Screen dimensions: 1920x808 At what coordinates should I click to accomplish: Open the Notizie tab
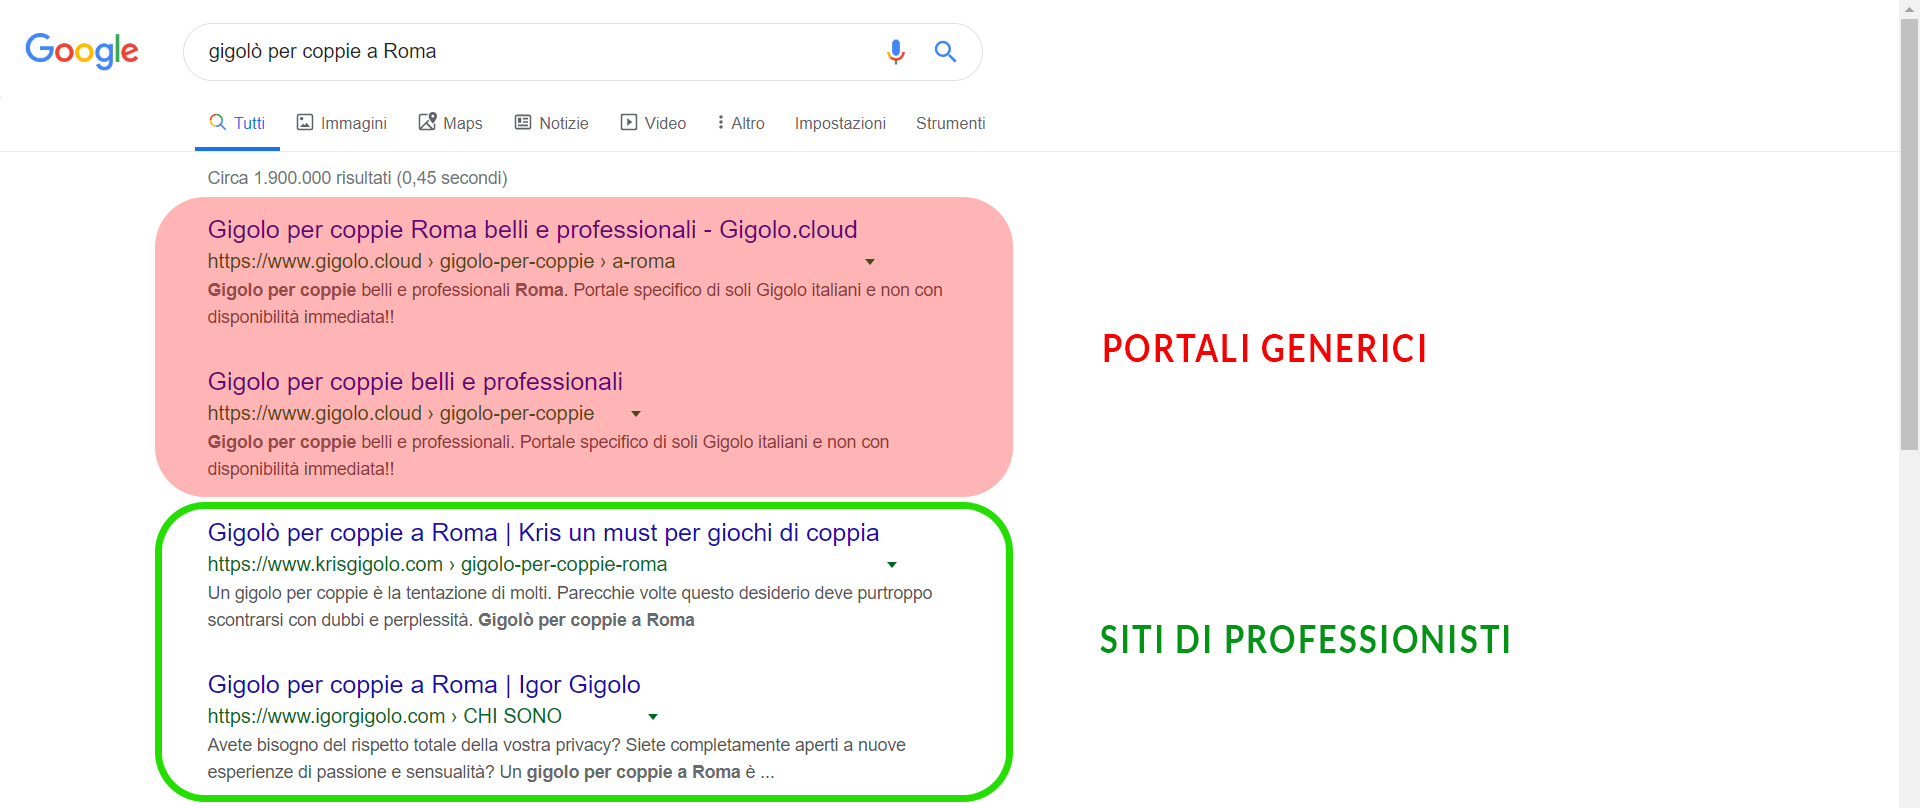pos(551,123)
